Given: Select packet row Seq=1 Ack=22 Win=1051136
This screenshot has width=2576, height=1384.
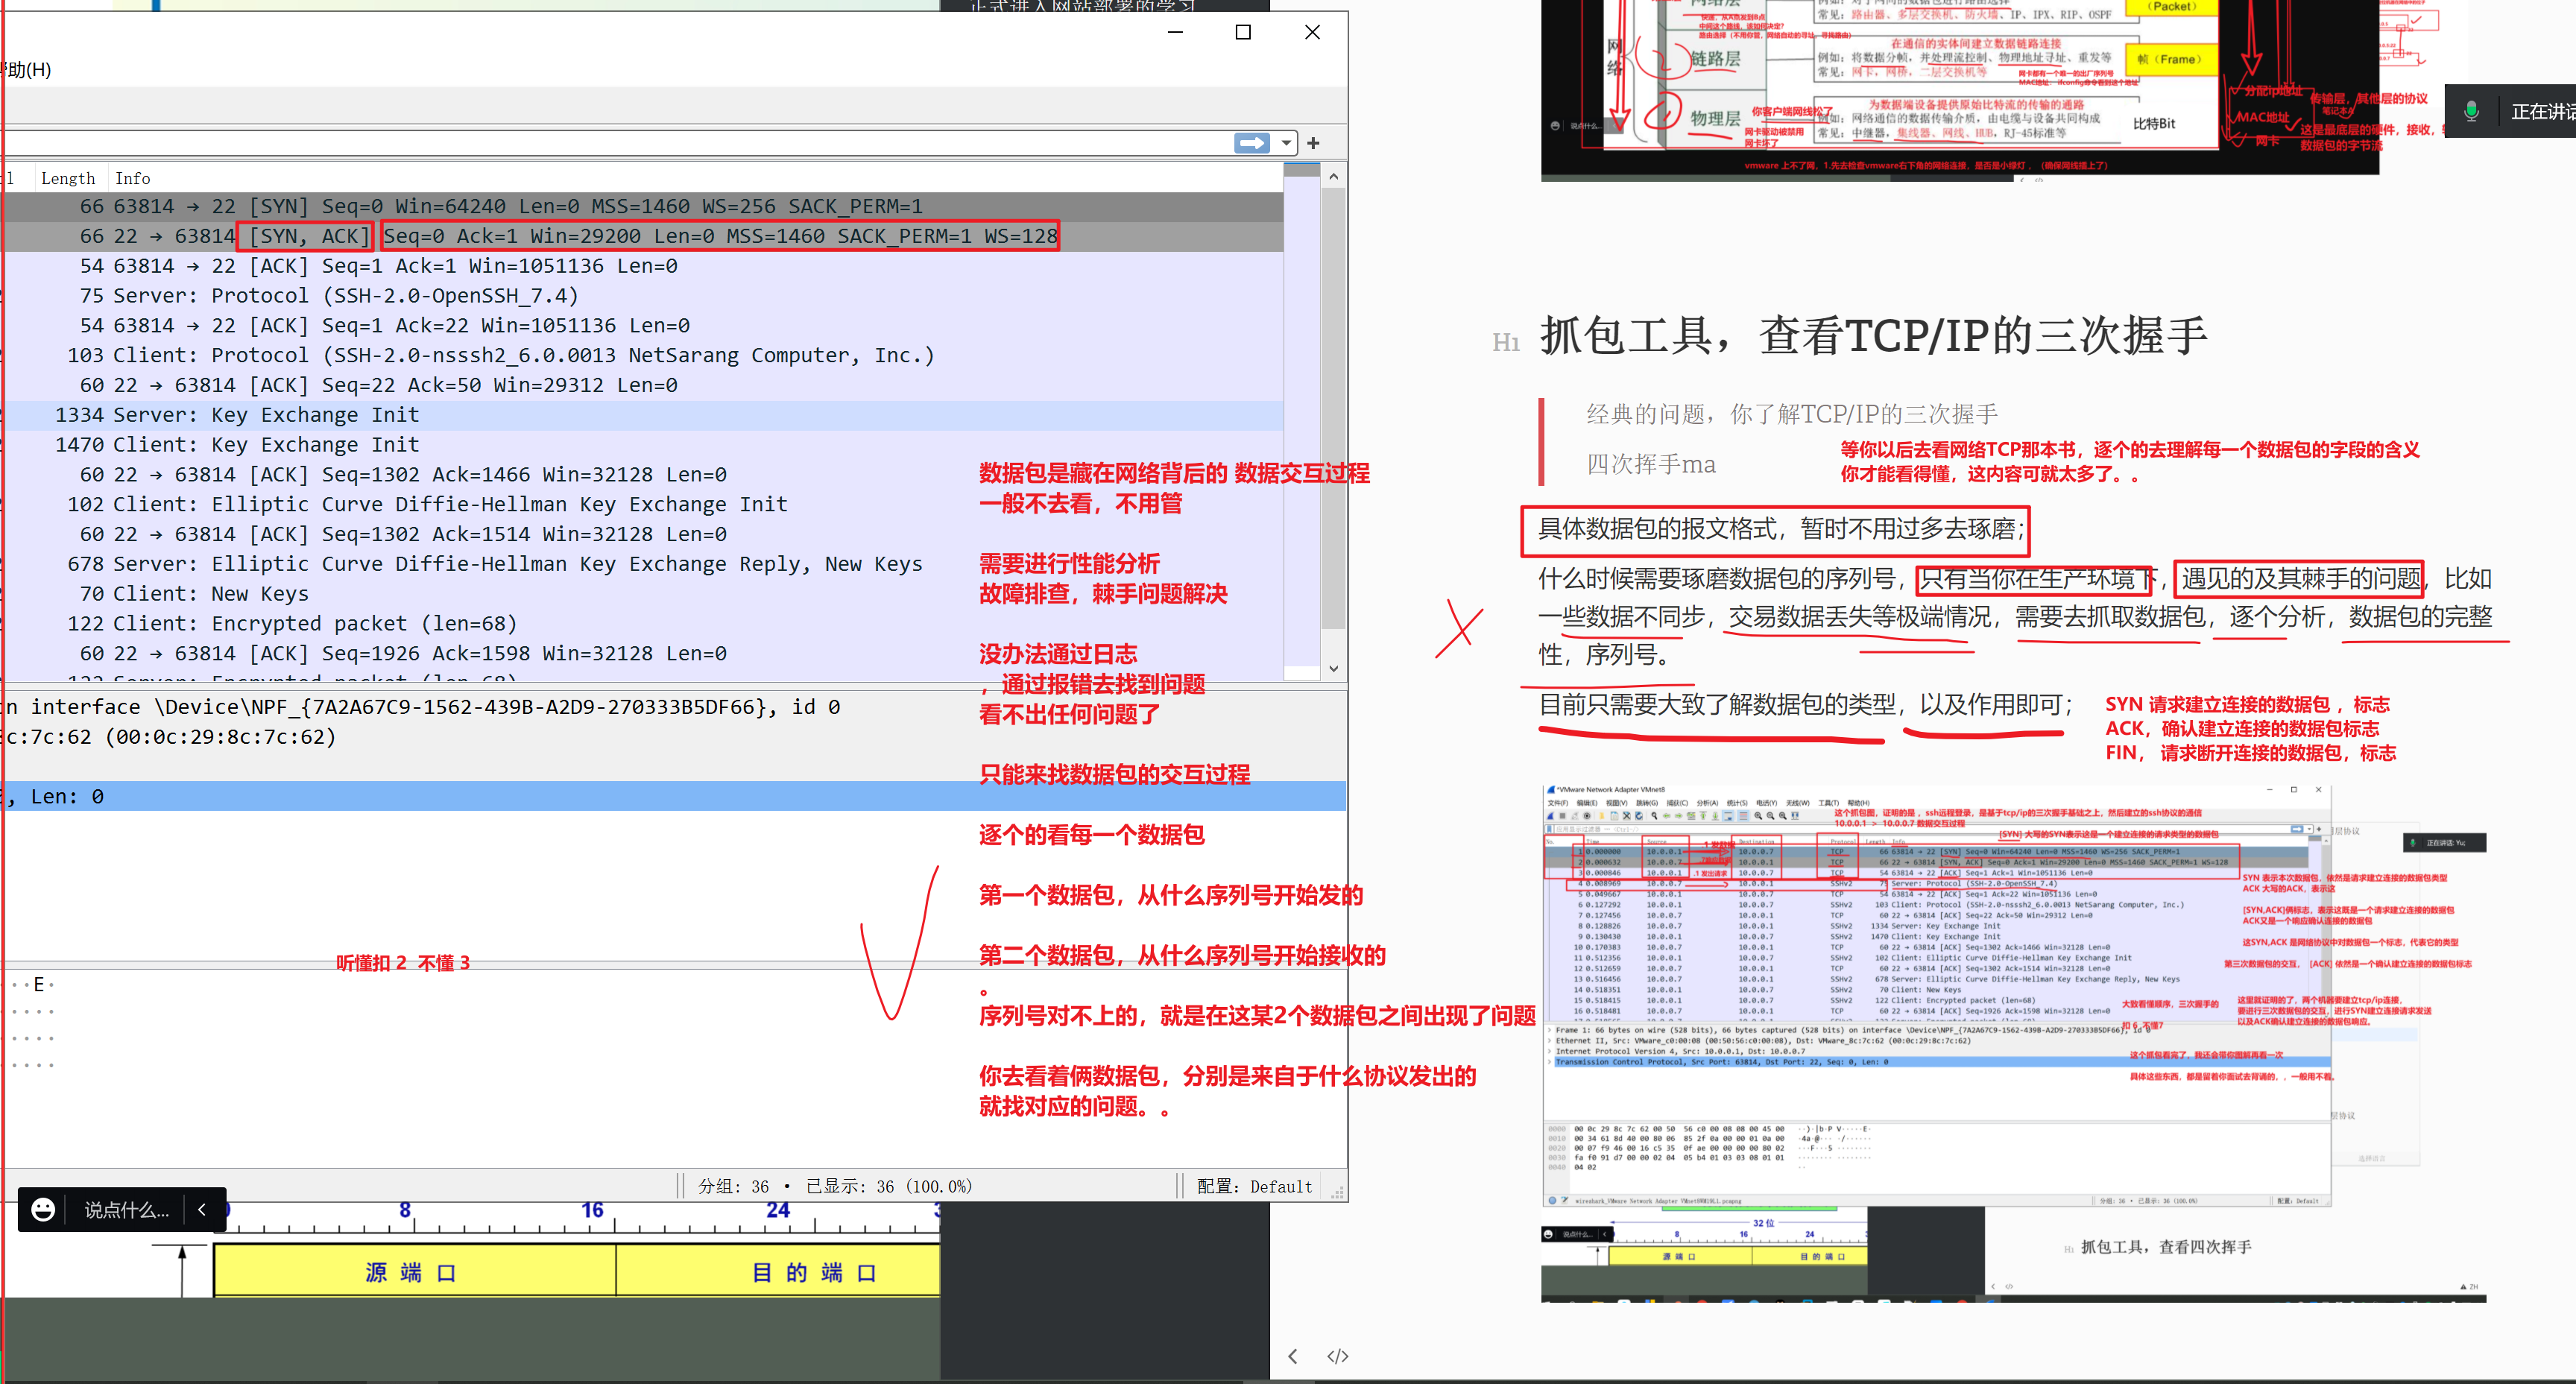Looking at the screenshot, I should click(x=642, y=326).
